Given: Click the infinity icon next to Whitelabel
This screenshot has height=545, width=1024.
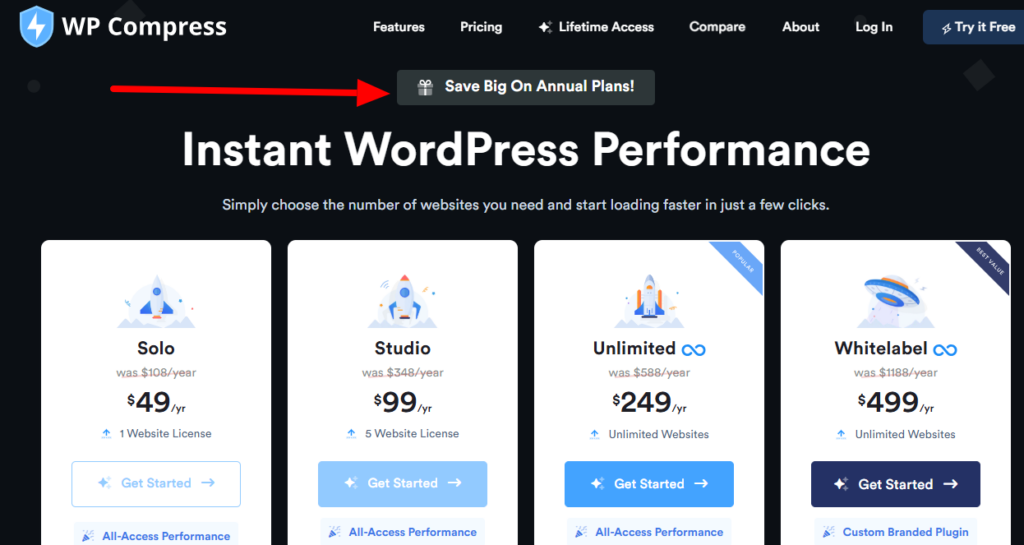Looking at the screenshot, I should tap(945, 350).
